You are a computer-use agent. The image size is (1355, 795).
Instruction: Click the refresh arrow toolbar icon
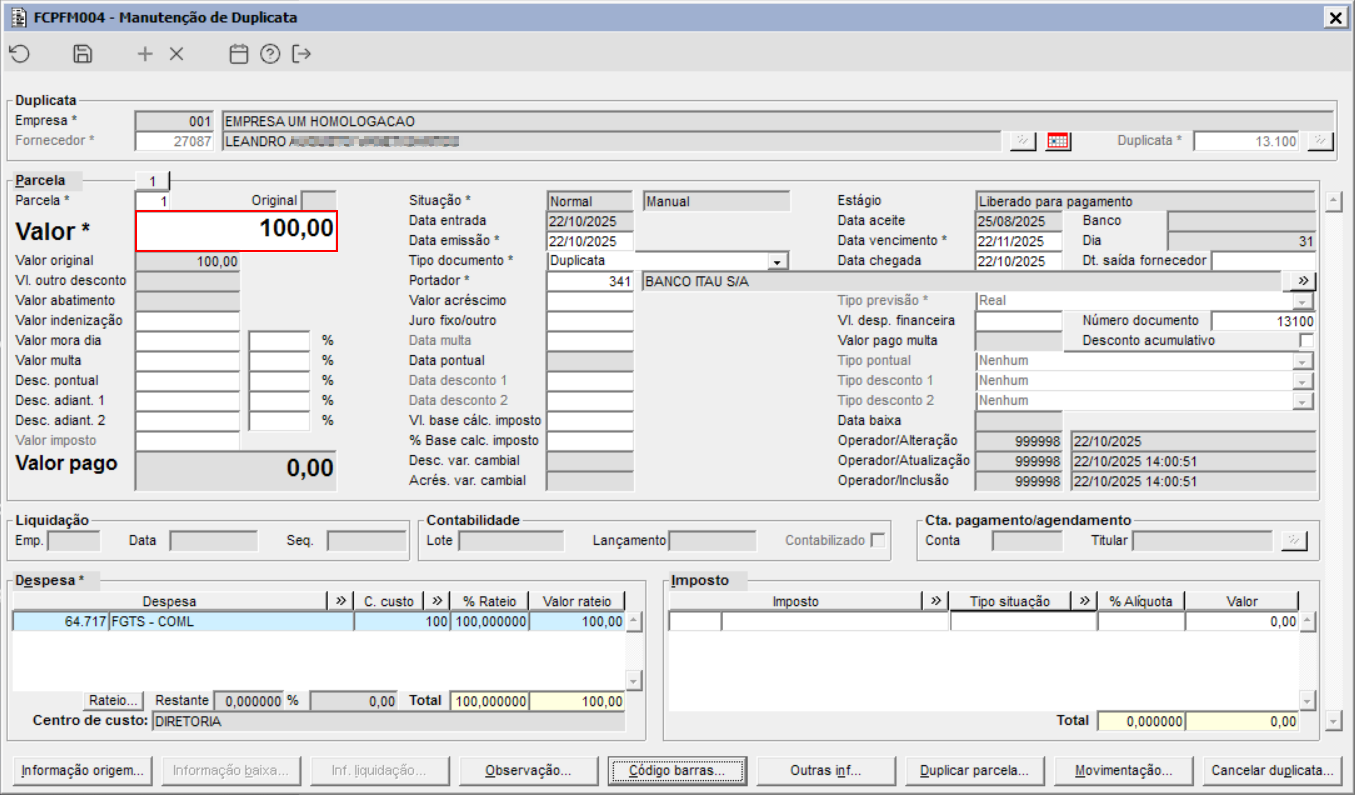(19, 54)
